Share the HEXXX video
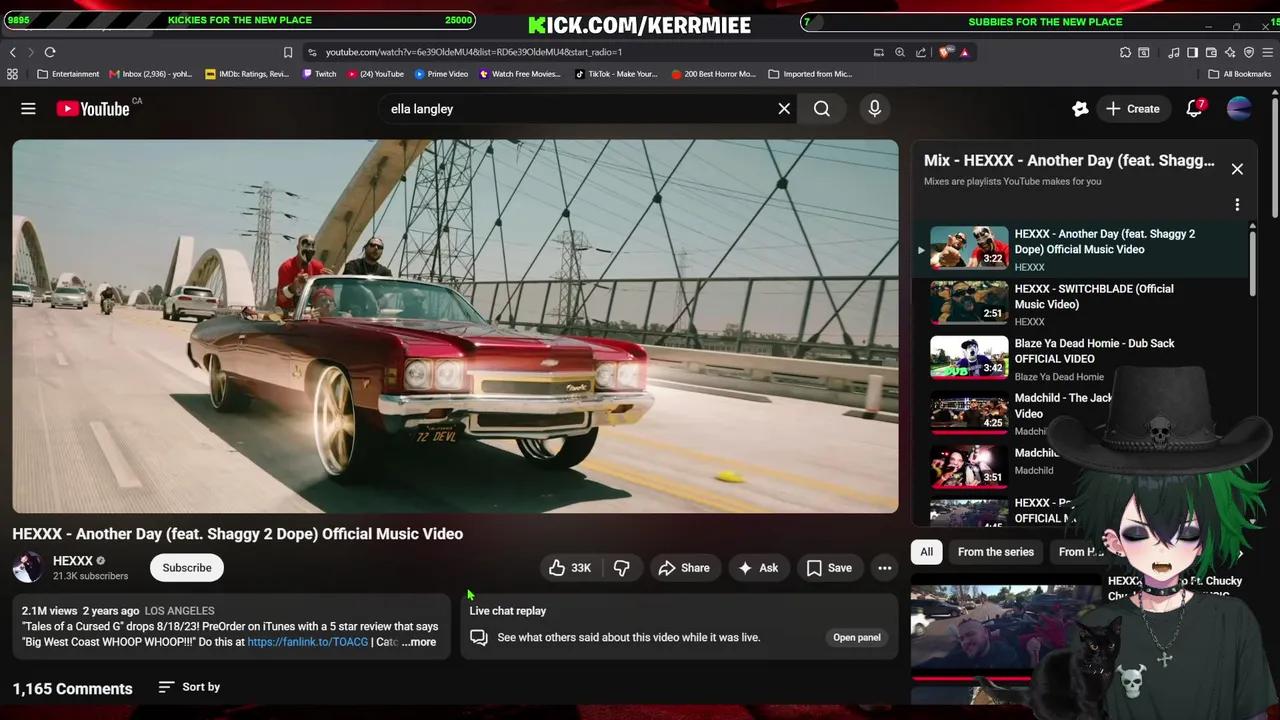This screenshot has width=1280, height=720. click(x=684, y=568)
